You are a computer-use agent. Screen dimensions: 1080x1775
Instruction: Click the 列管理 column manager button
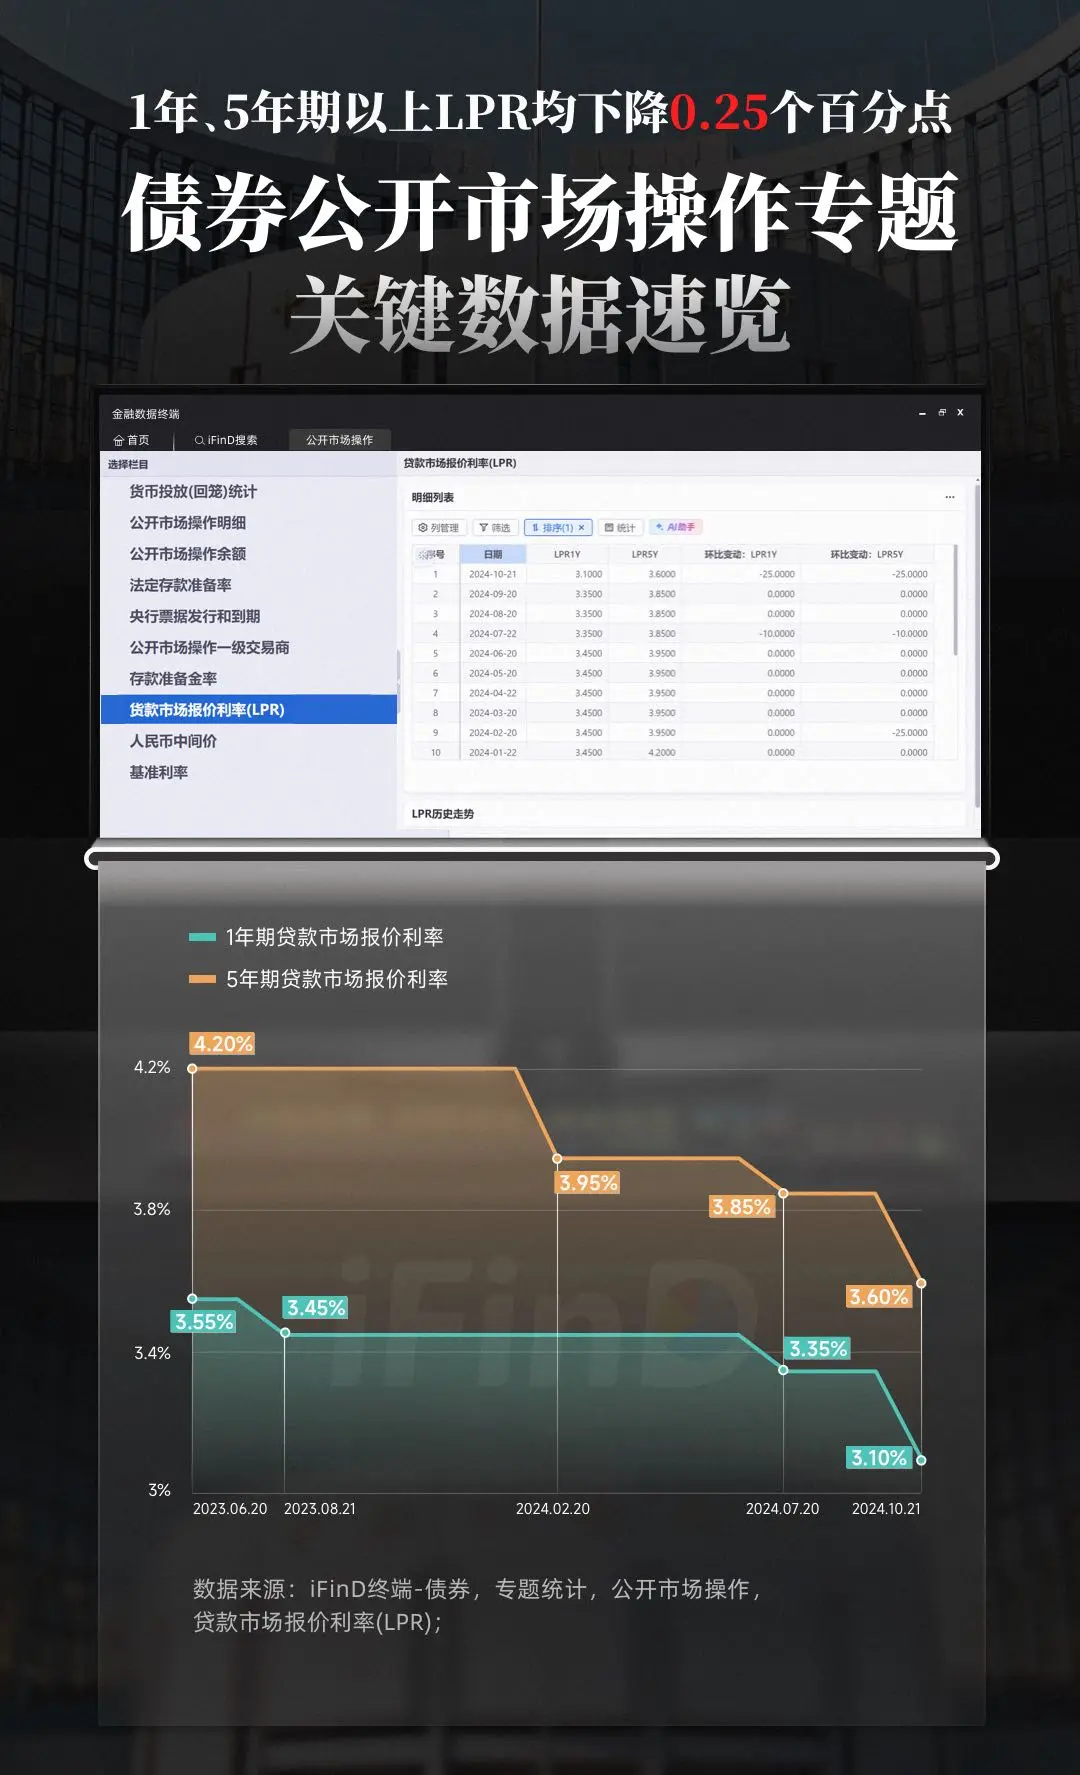[x=438, y=527]
